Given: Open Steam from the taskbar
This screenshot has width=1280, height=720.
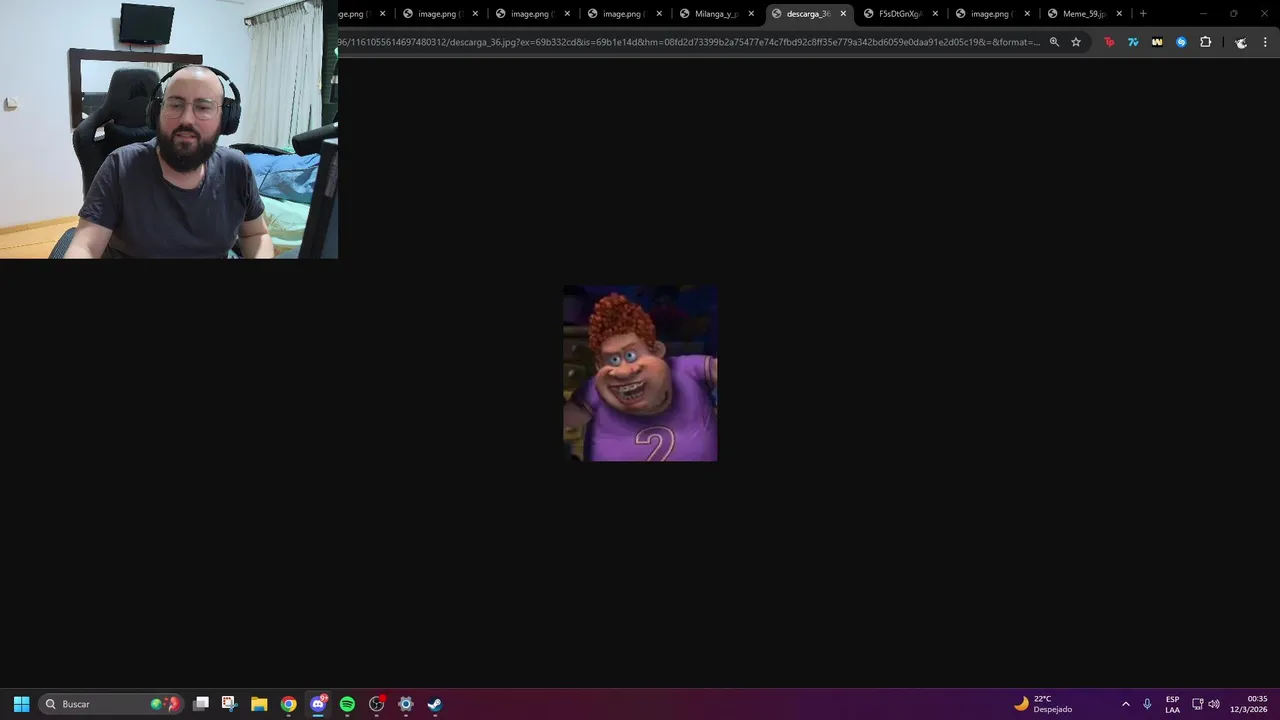Looking at the screenshot, I should (x=435, y=704).
